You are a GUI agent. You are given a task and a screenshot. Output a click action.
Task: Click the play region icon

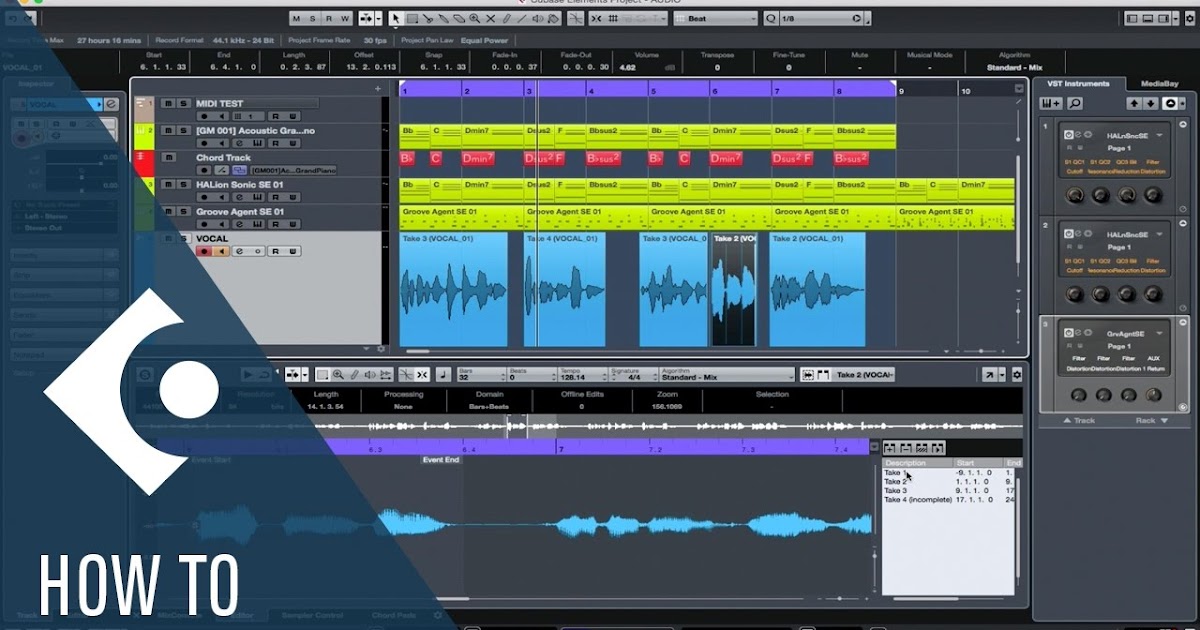938,448
